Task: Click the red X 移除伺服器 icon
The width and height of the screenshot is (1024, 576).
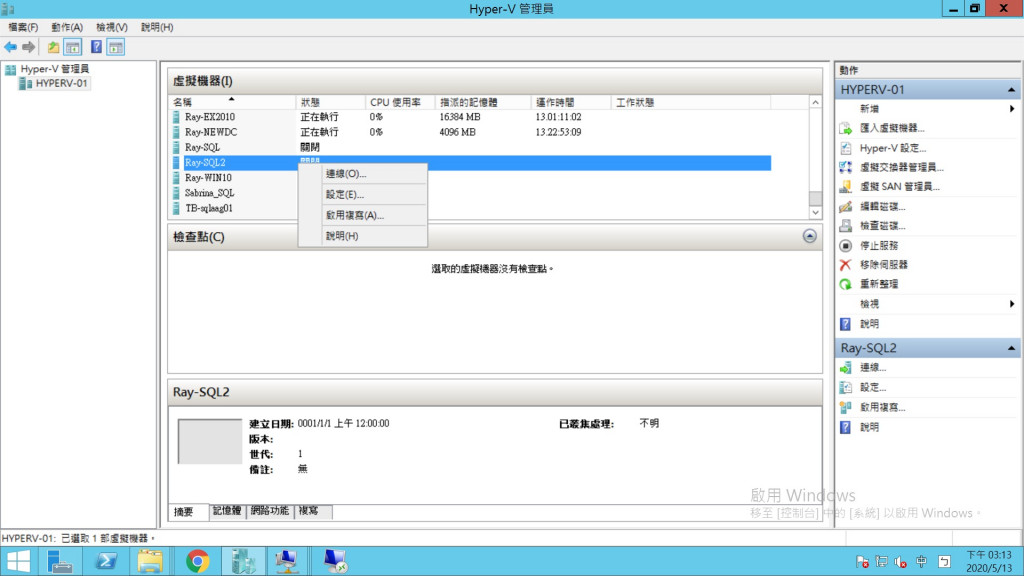Action: [x=846, y=264]
